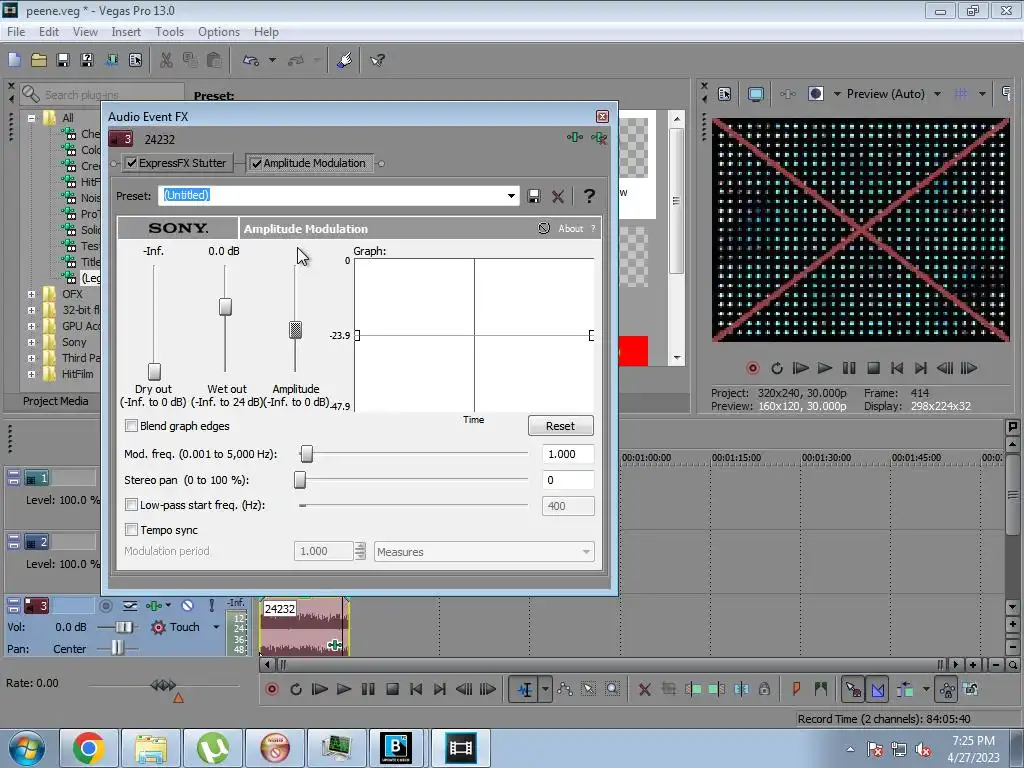This screenshot has height=768, width=1024.
Task: Click the Record button under the video preview
Action: 752,368
